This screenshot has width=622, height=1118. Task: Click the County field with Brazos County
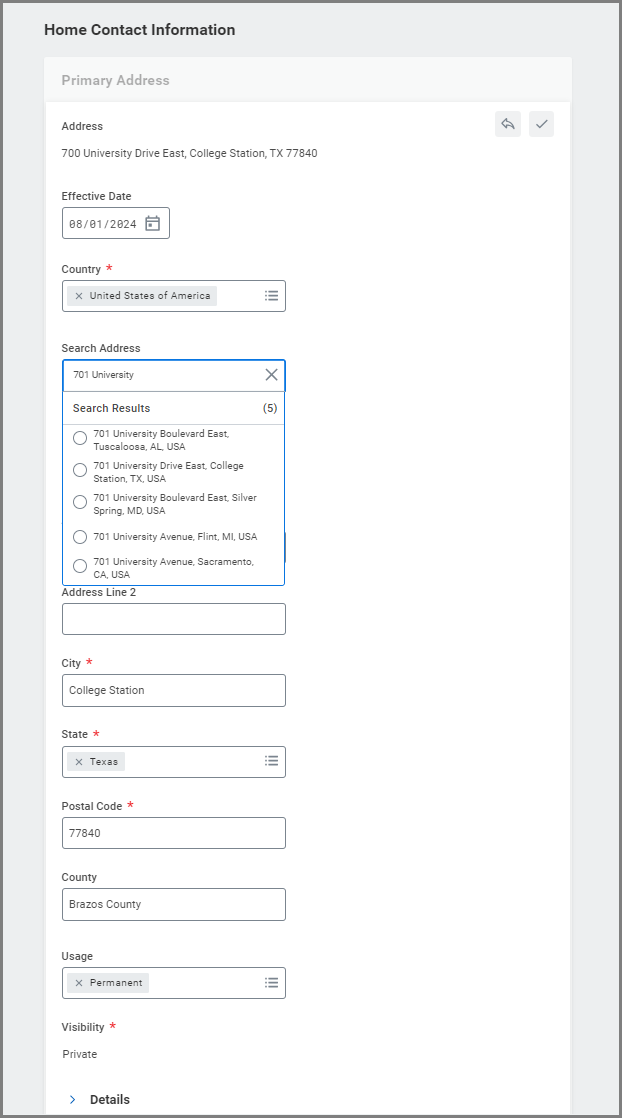pyautogui.click(x=173, y=904)
